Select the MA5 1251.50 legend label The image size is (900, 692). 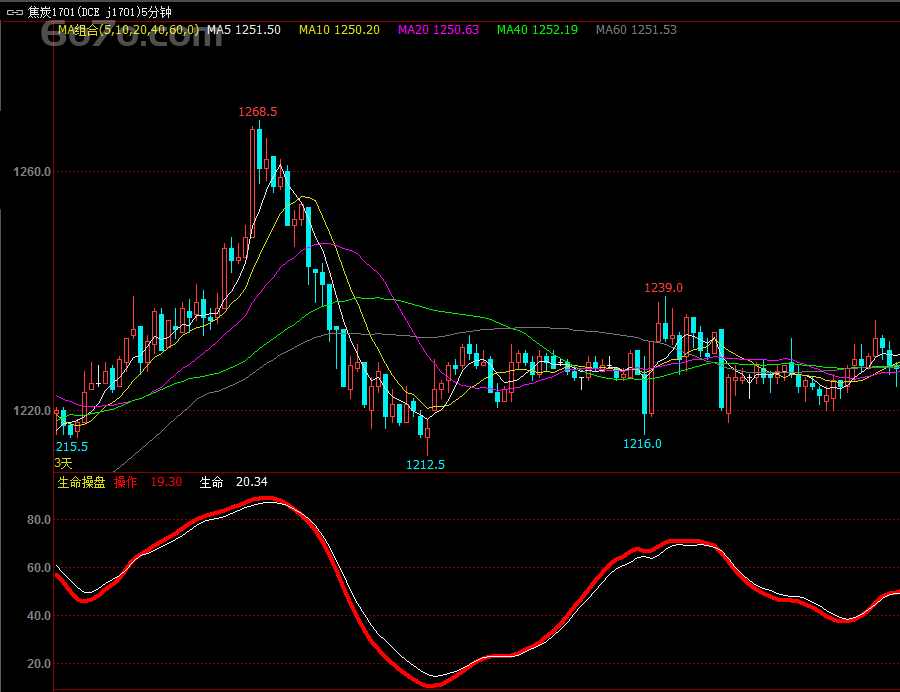point(243,30)
